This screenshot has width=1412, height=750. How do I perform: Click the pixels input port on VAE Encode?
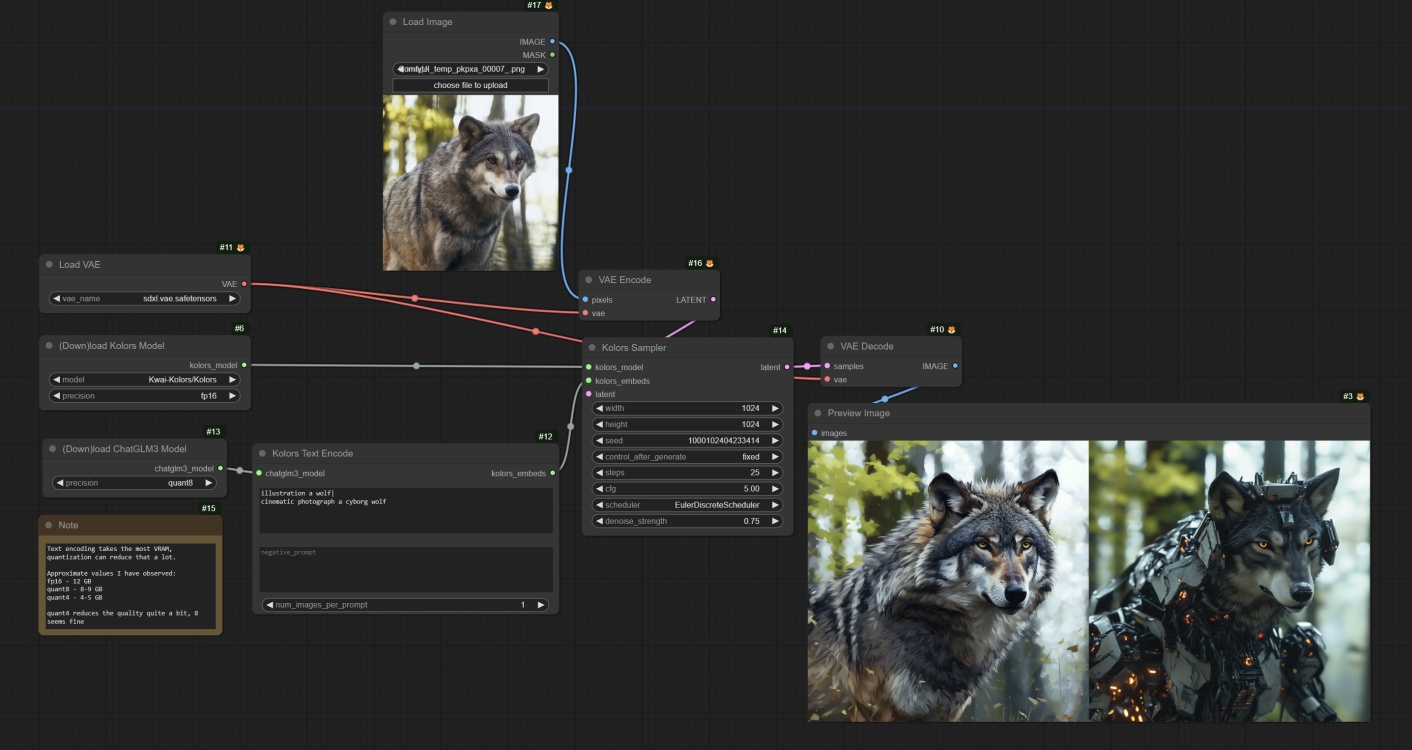586,299
